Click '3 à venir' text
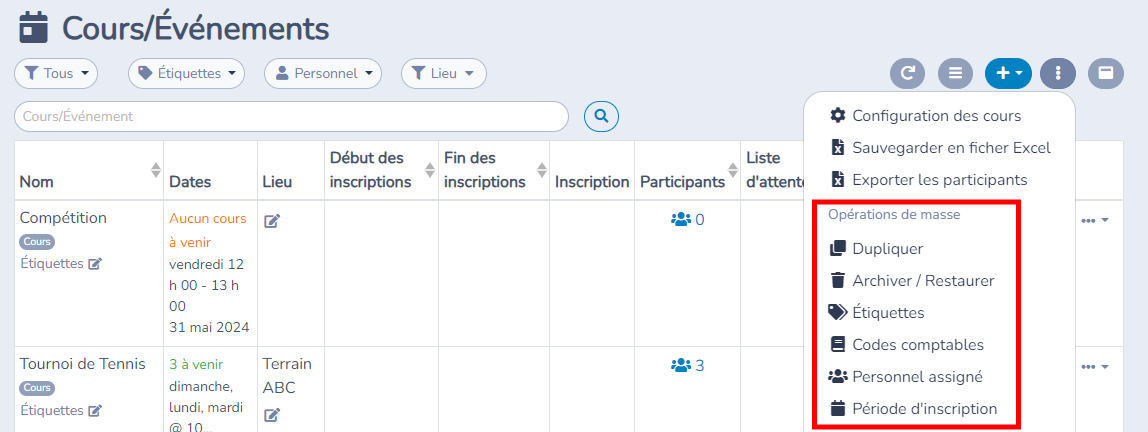Screen dimensions: 1148x432 196,364
